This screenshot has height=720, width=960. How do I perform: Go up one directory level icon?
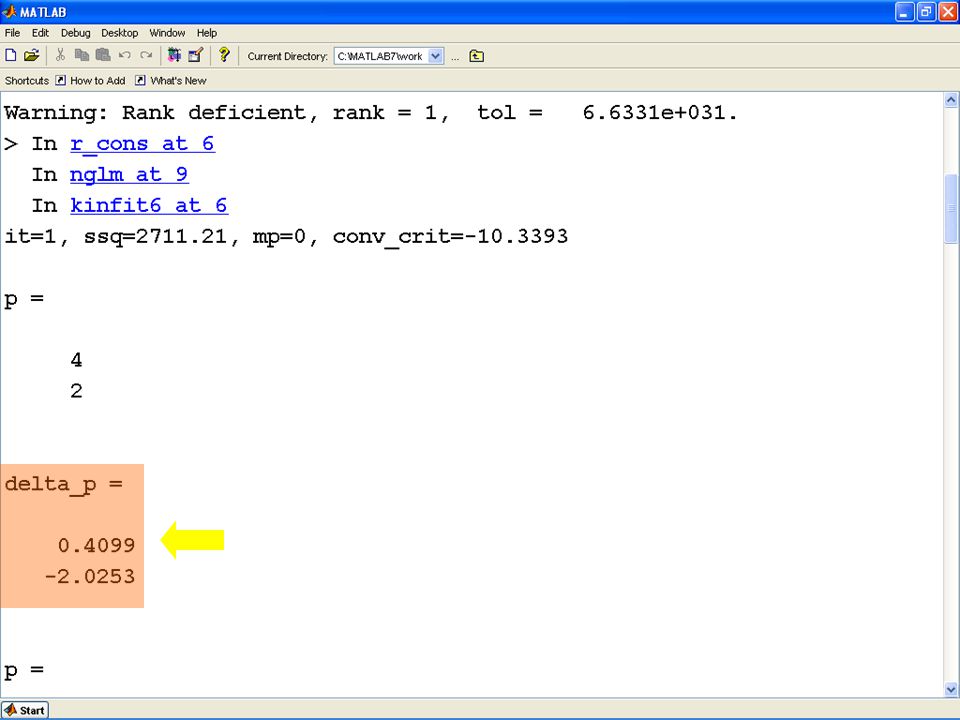476,56
